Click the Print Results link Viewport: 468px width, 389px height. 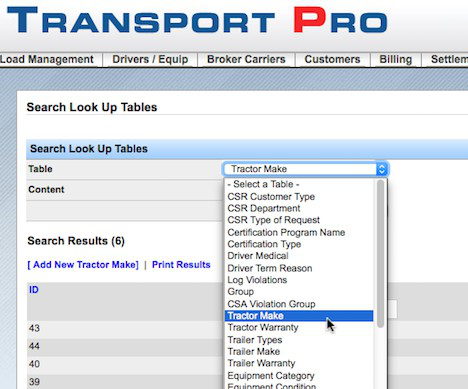tap(181, 265)
